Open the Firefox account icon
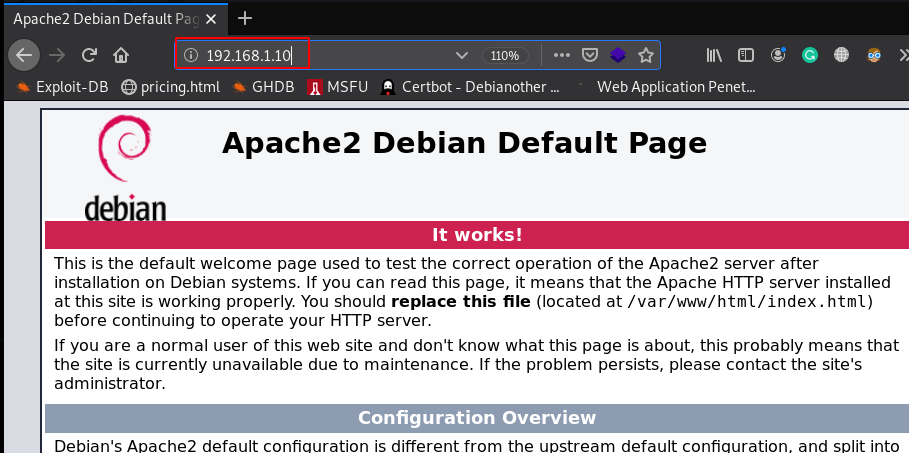909x453 pixels. pos(777,56)
